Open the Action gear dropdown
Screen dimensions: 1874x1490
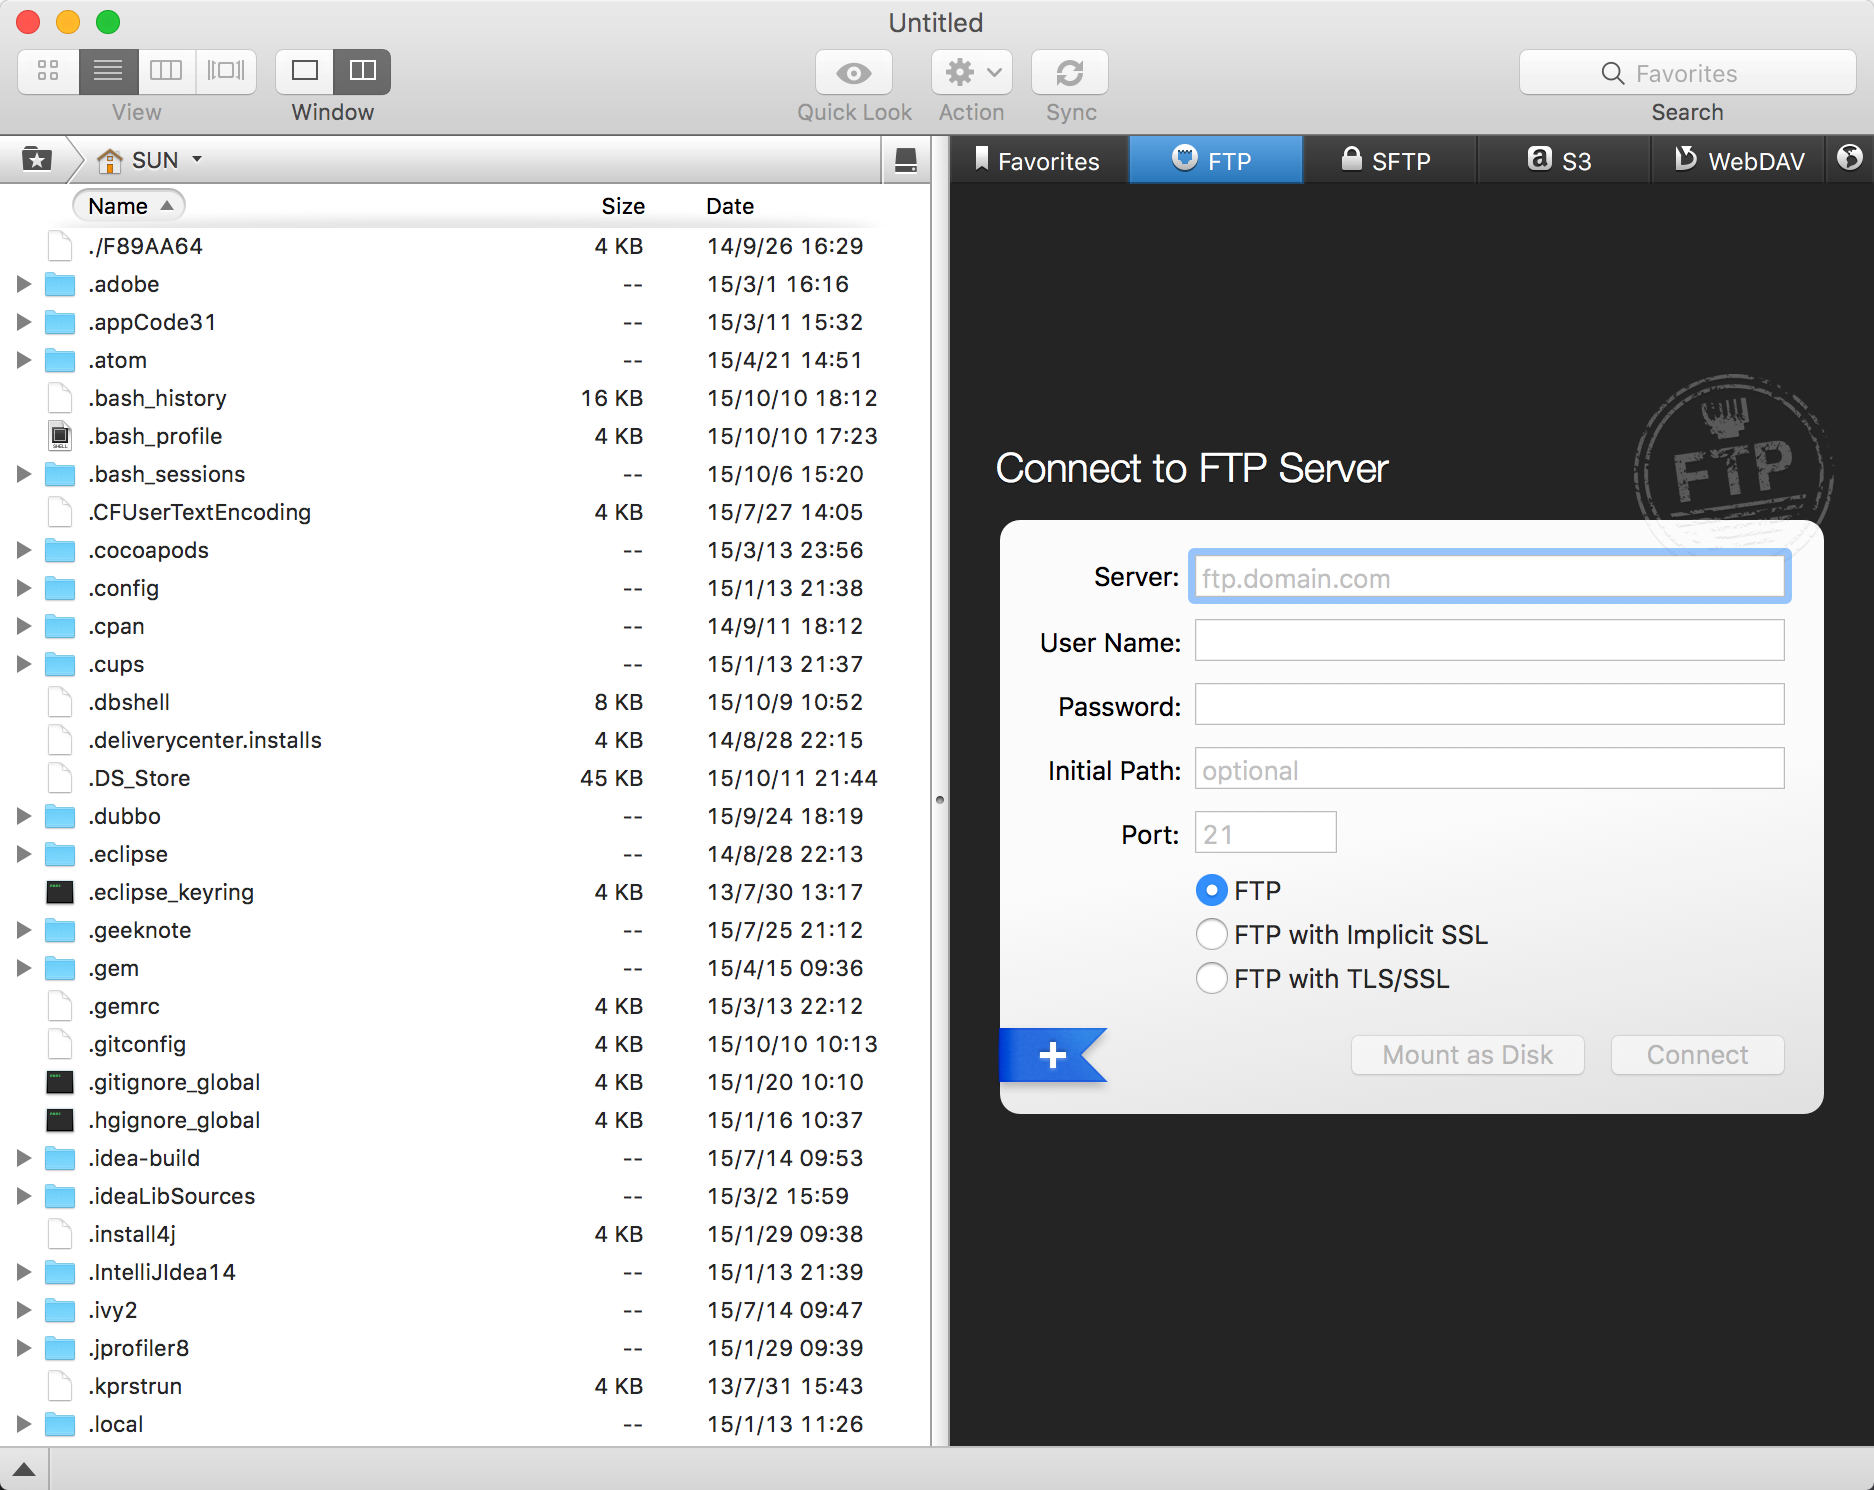pos(971,73)
